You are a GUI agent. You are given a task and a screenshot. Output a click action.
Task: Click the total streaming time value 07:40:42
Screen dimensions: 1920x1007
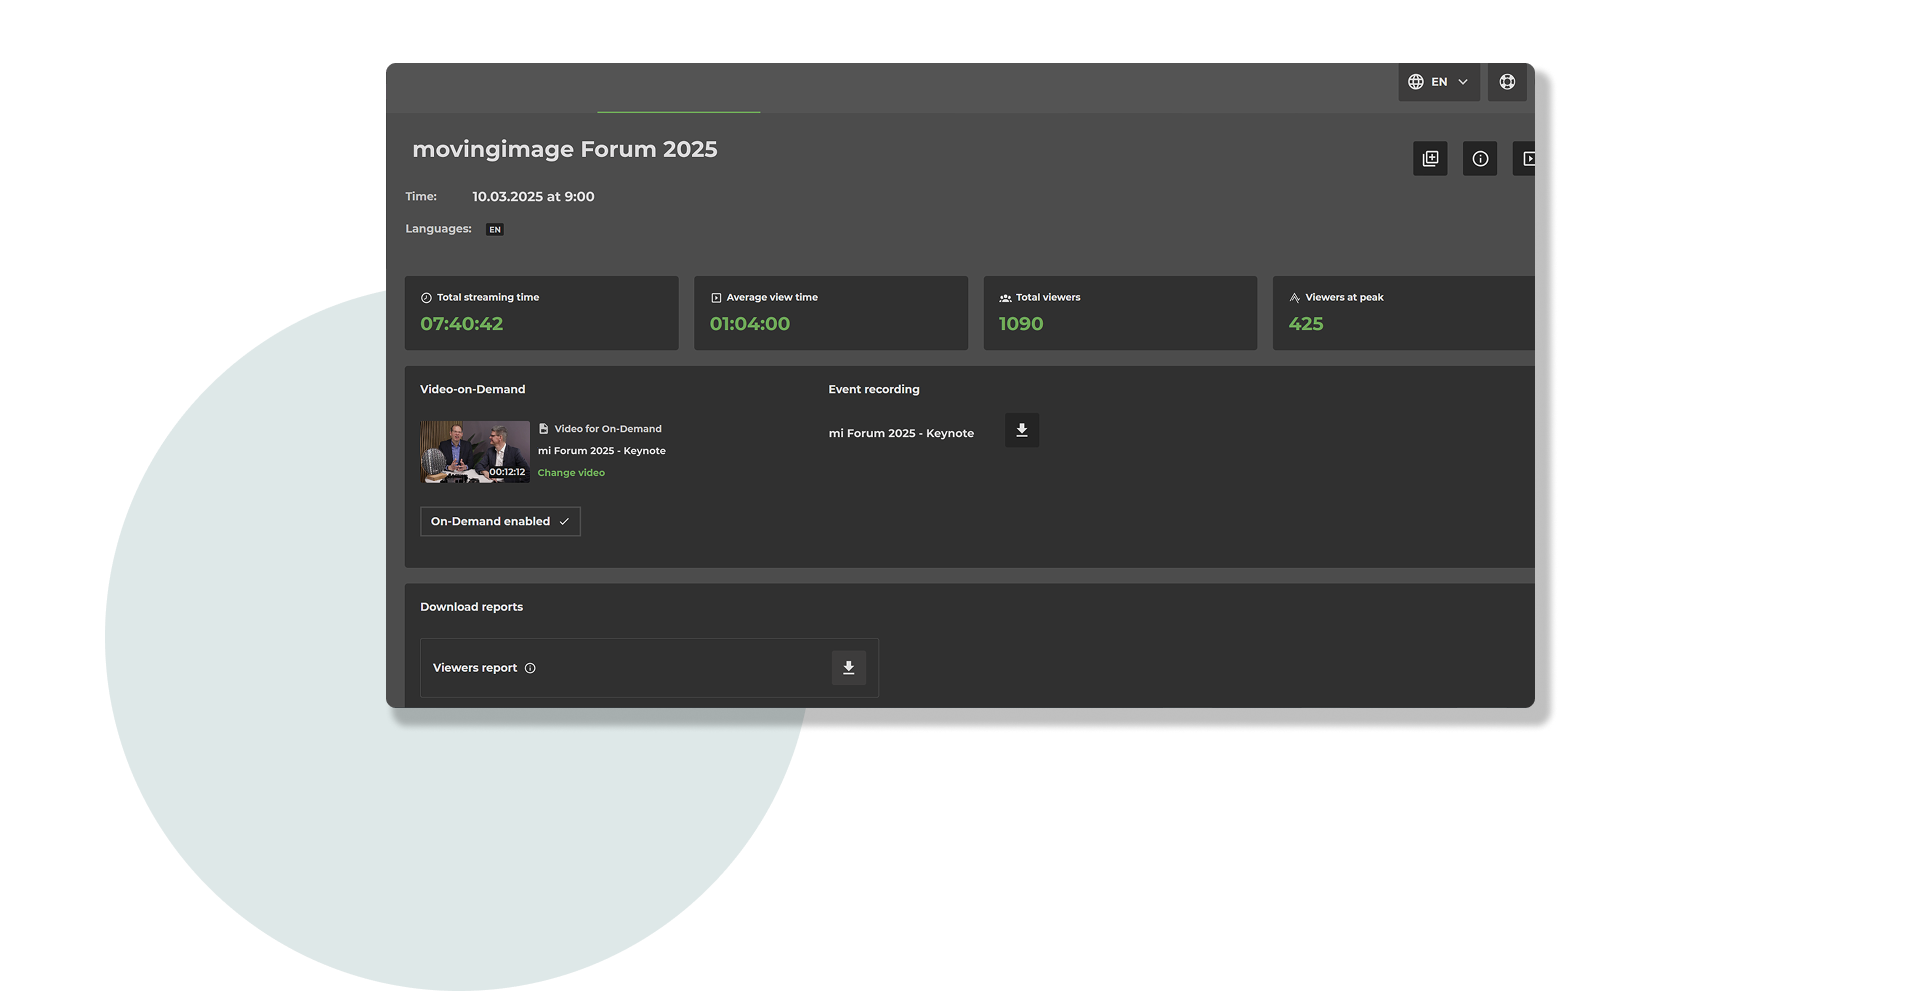(x=462, y=324)
